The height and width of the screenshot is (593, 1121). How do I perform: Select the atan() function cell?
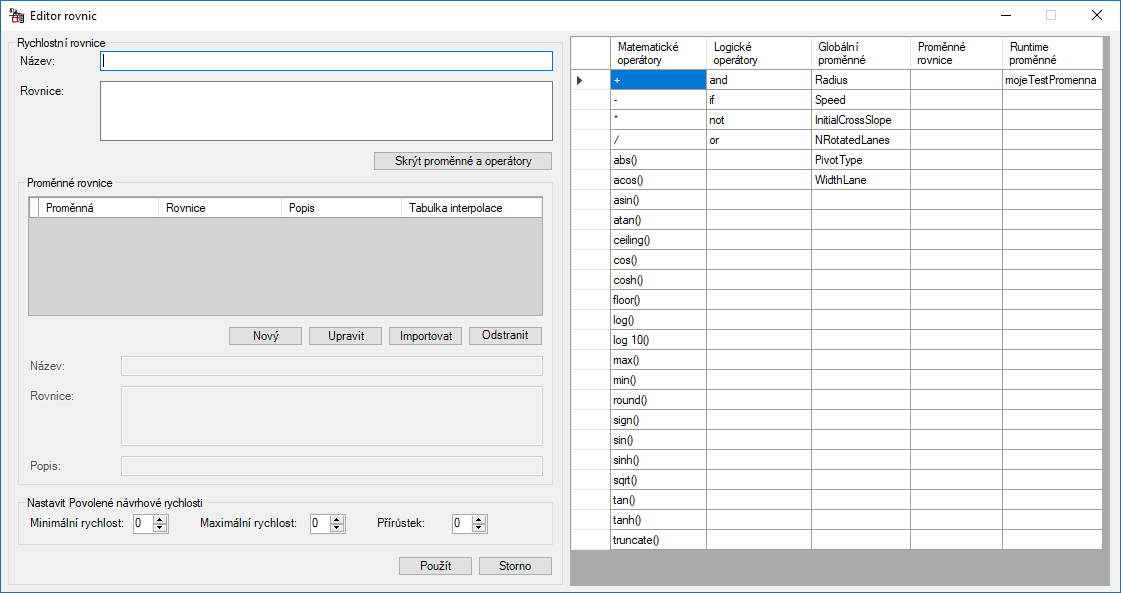pyautogui.click(x=658, y=220)
